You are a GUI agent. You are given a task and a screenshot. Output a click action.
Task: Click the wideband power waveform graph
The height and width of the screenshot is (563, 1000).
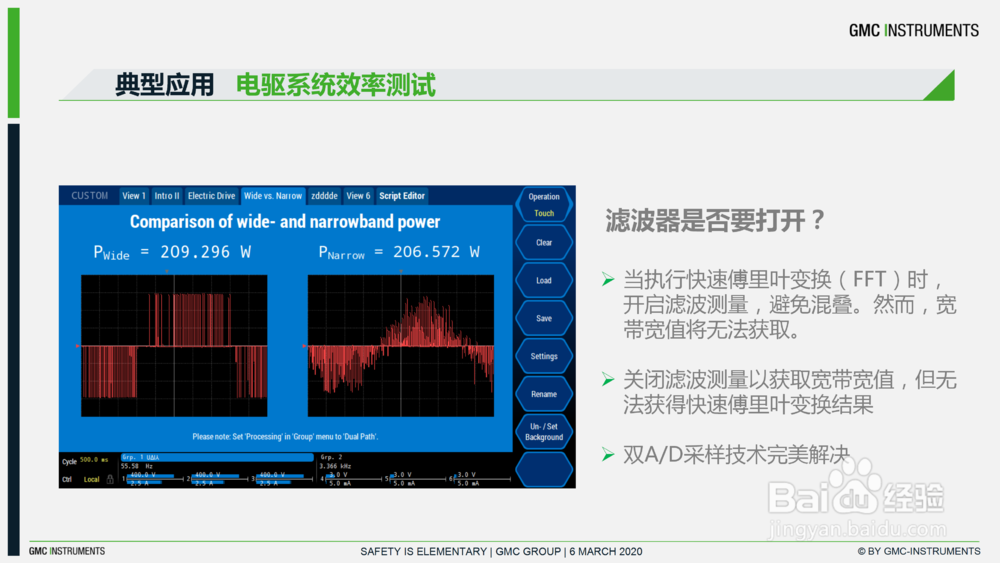(x=174, y=346)
